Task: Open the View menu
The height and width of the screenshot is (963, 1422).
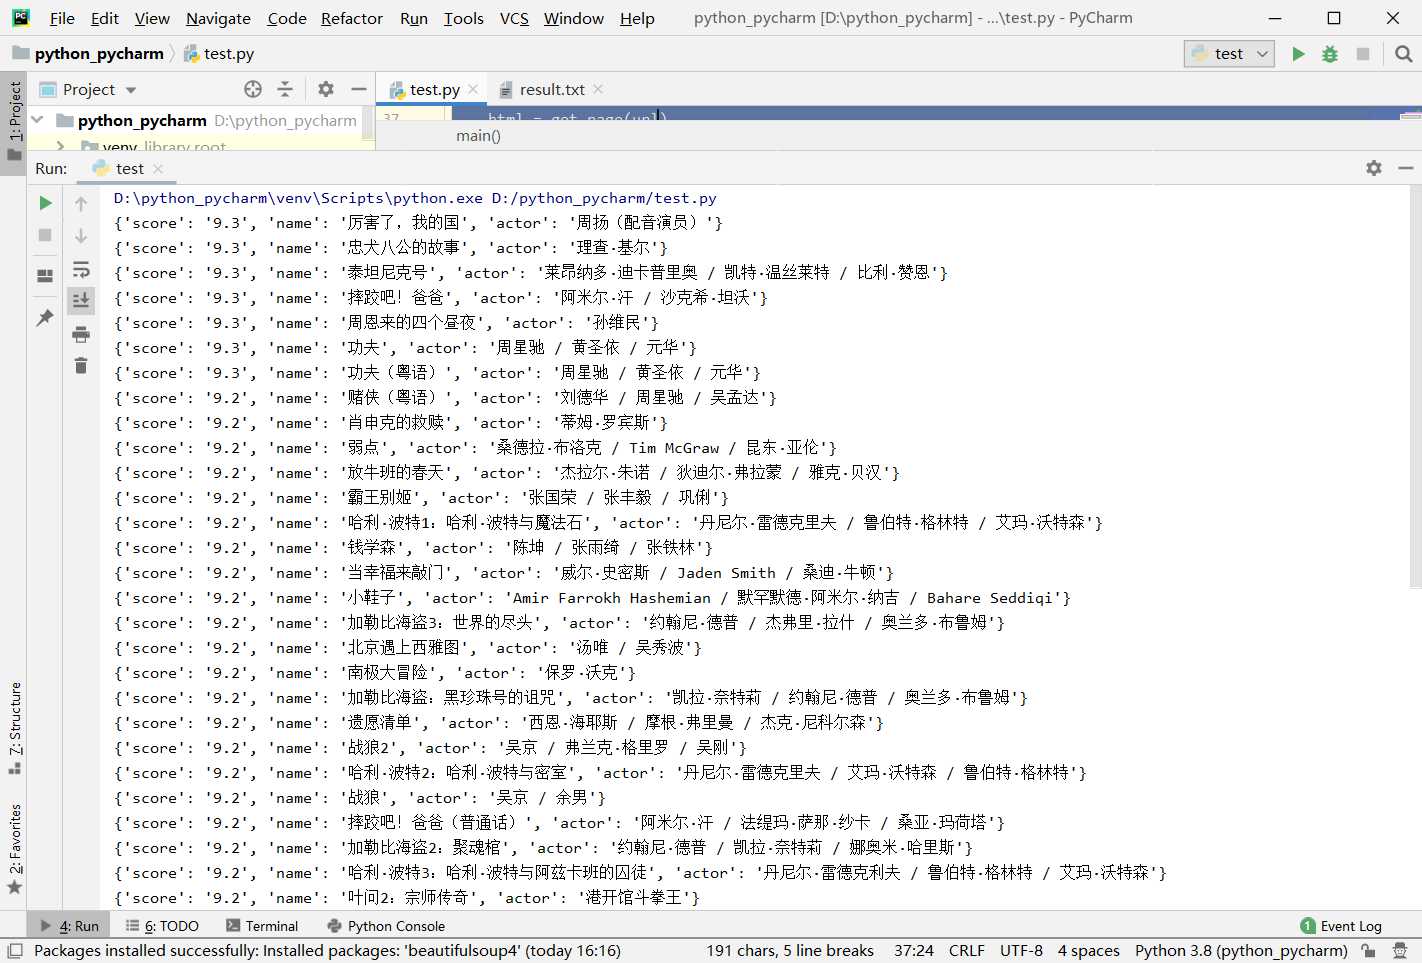Action: pos(152,18)
